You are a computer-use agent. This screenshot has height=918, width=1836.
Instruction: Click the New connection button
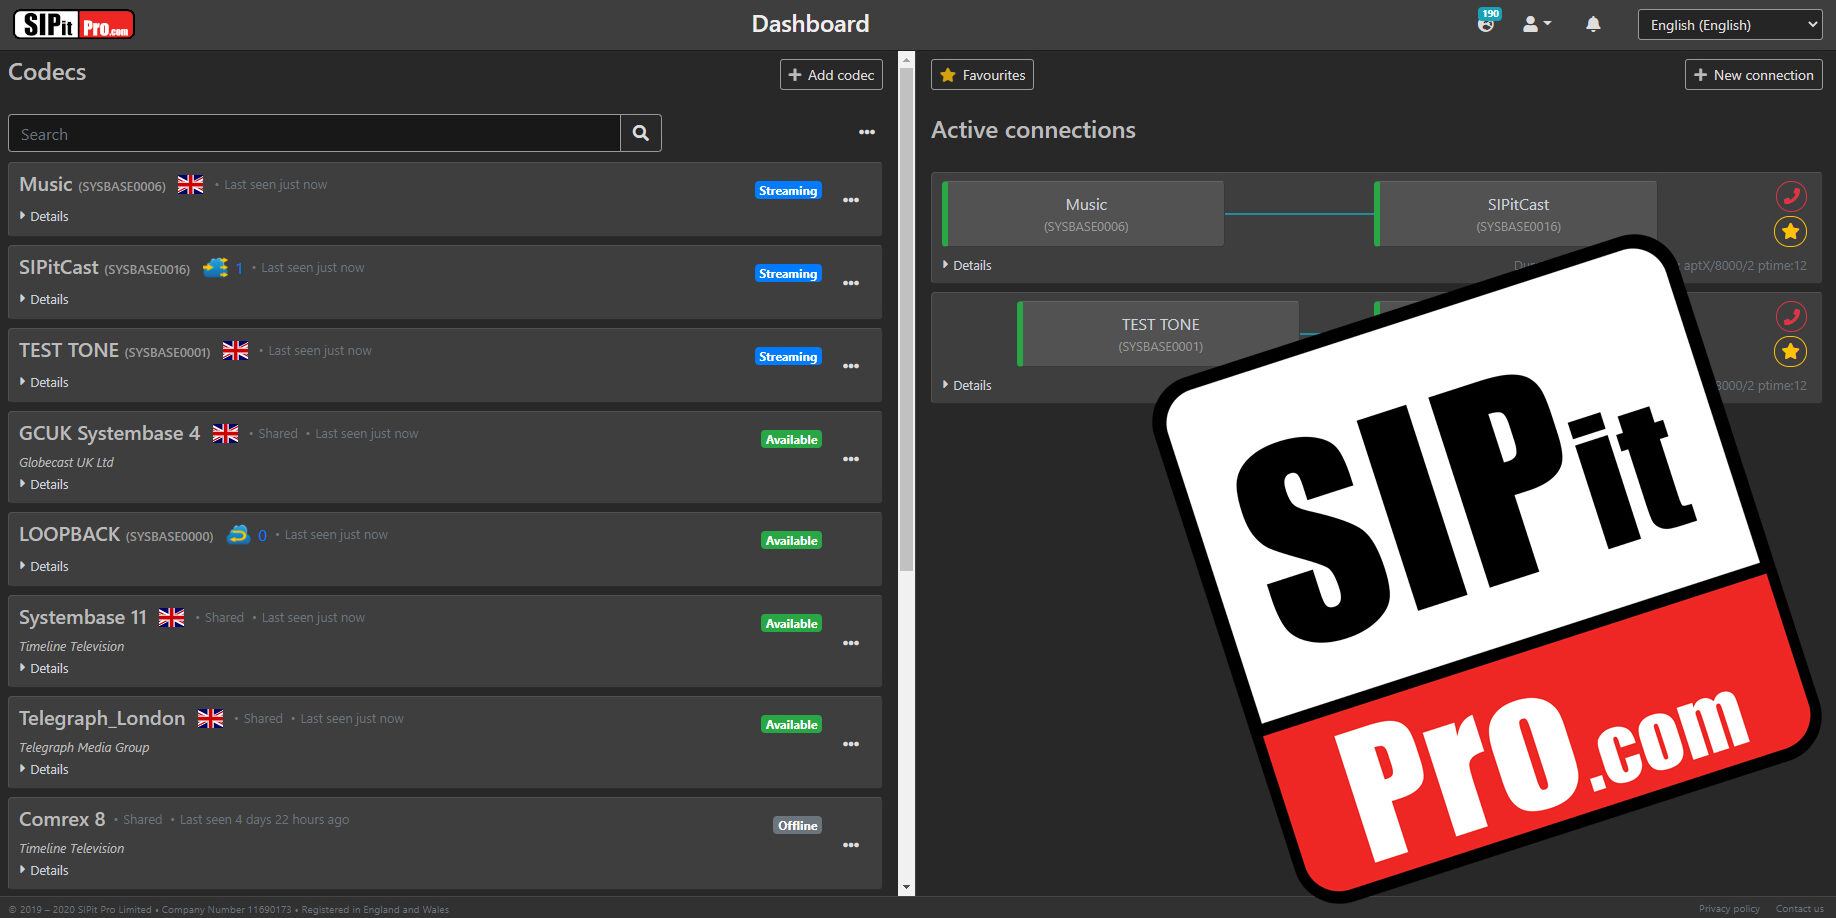point(1753,75)
